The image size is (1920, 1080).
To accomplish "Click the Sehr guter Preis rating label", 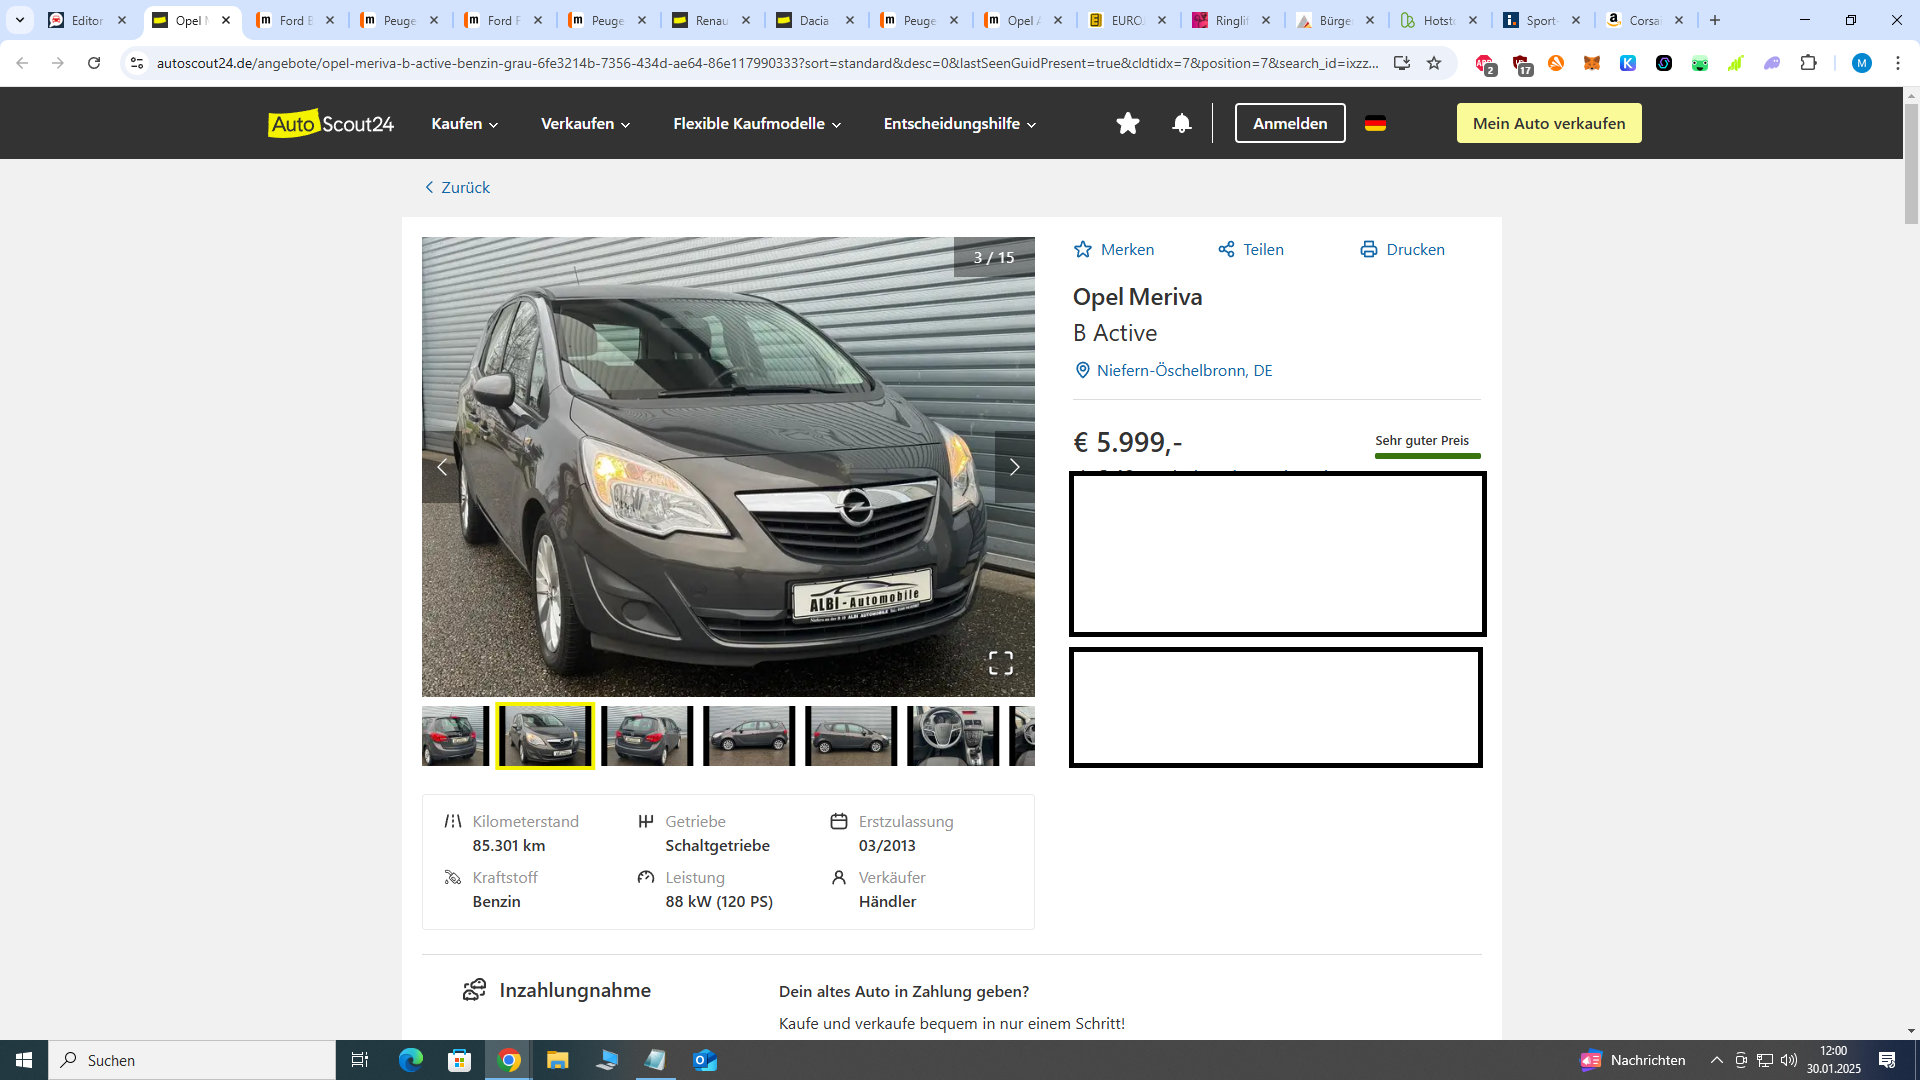I will [1422, 440].
